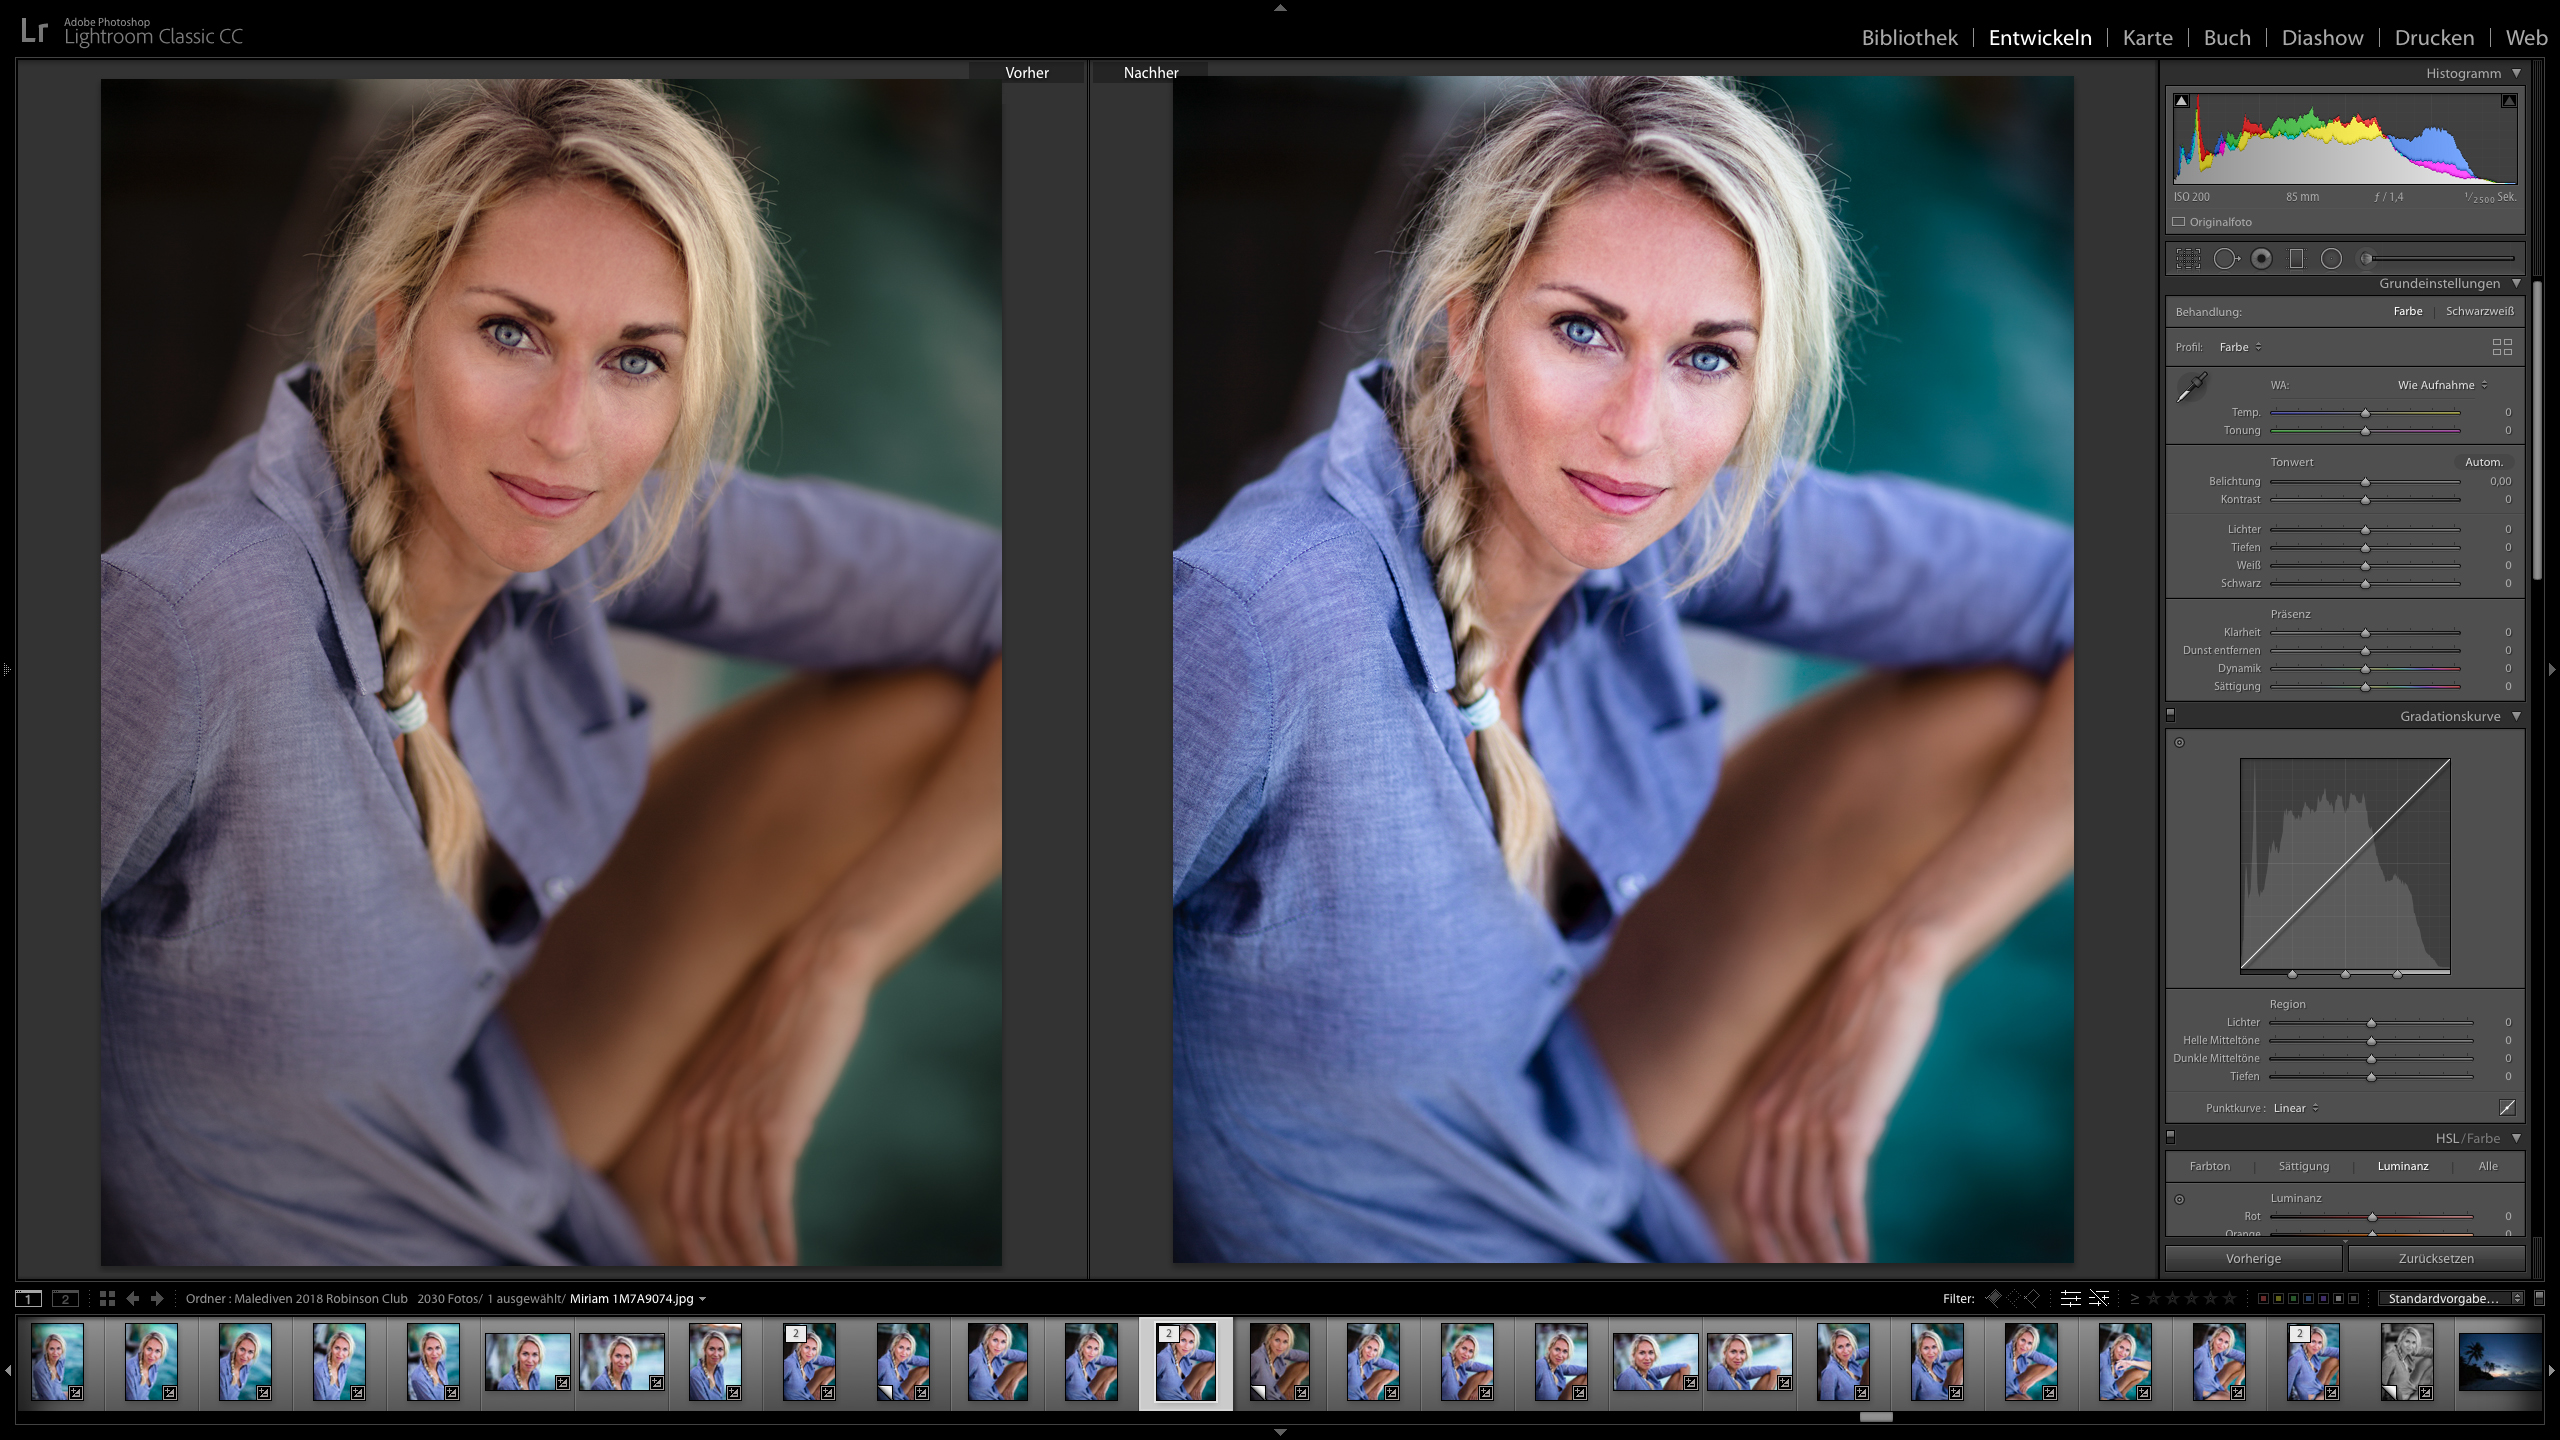Switch to the Bibliothek module
Viewport: 2560px width, 1440px height.
click(1909, 38)
